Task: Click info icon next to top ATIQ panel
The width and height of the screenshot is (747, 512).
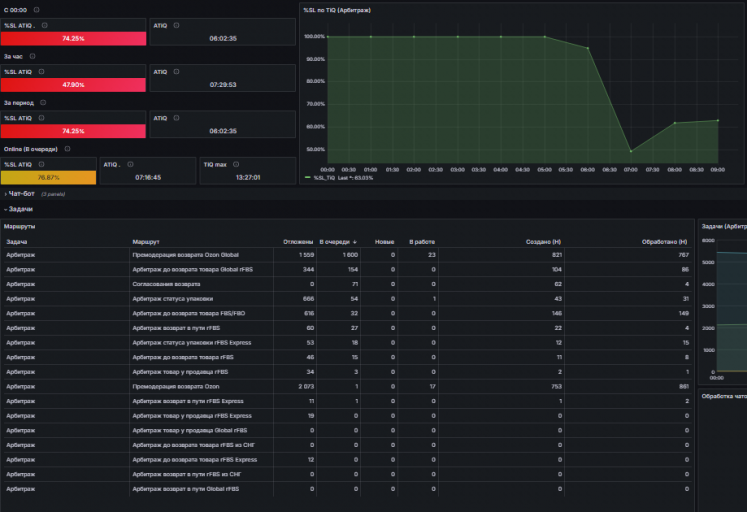Action: pyautogui.click(x=176, y=25)
